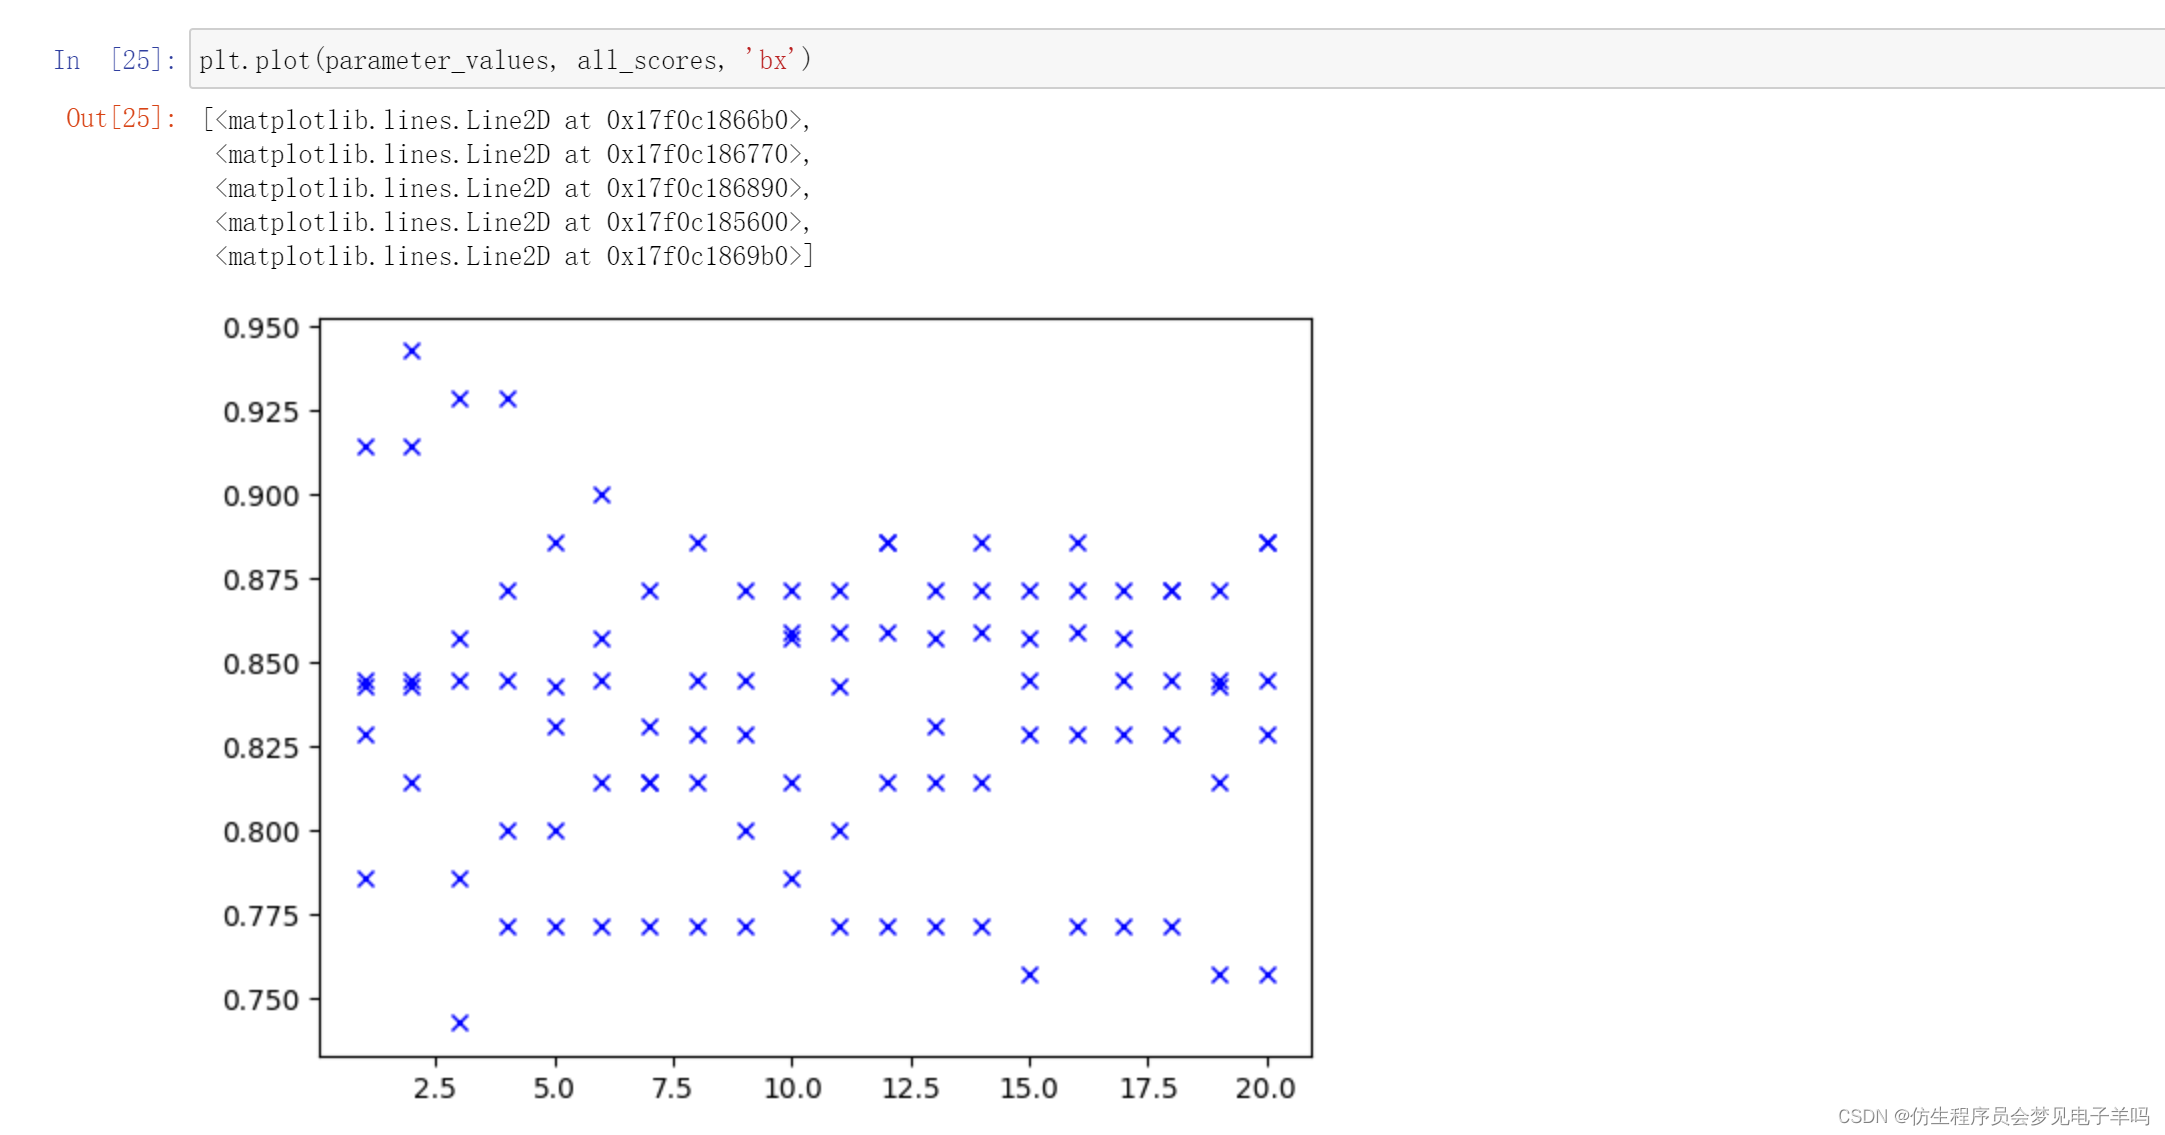This screenshot has height=1135, width=2165.
Task: Select the In [25] prompt label
Action: tap(115, 60)
